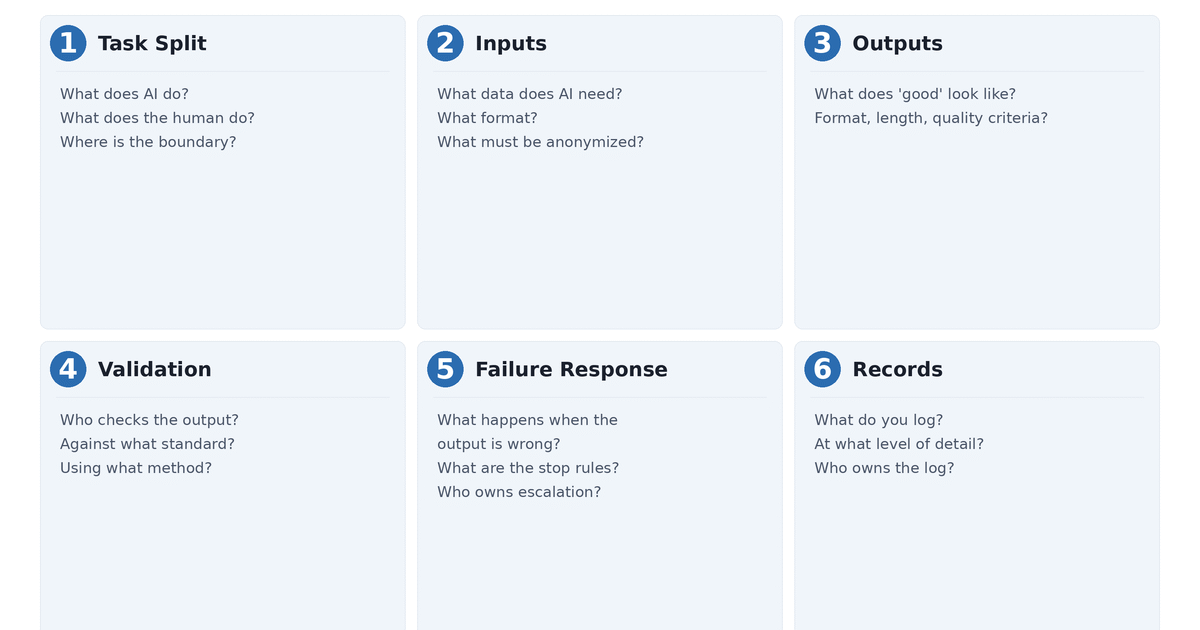Select the Task Split card heading
Image resolution: width=1200 pixels, height=630 pixels.
(152, 44)
